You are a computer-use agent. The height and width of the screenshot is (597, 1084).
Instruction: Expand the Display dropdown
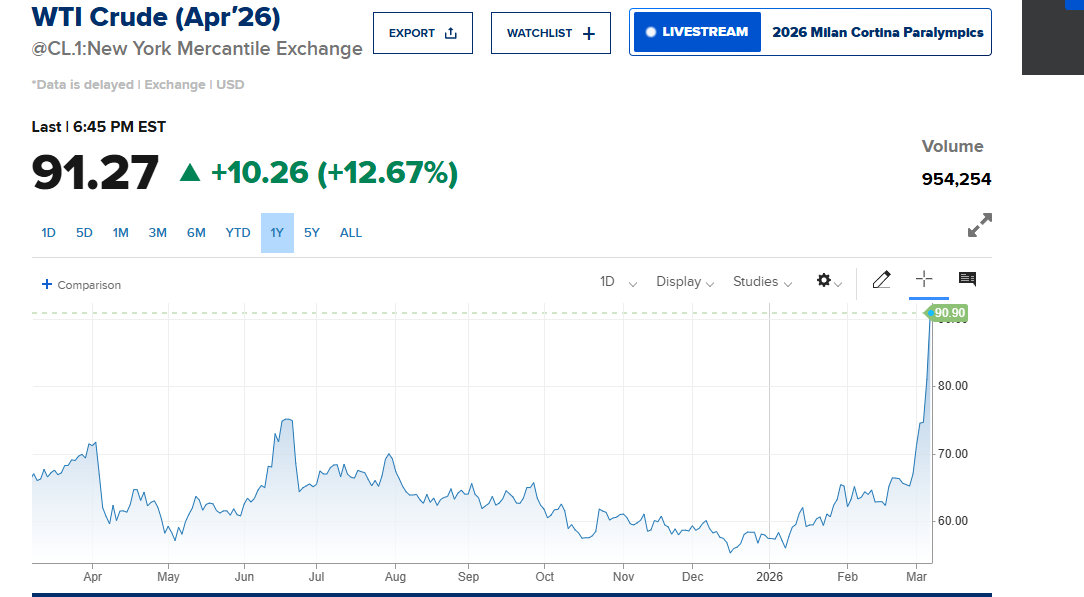(x=685, y=282)
